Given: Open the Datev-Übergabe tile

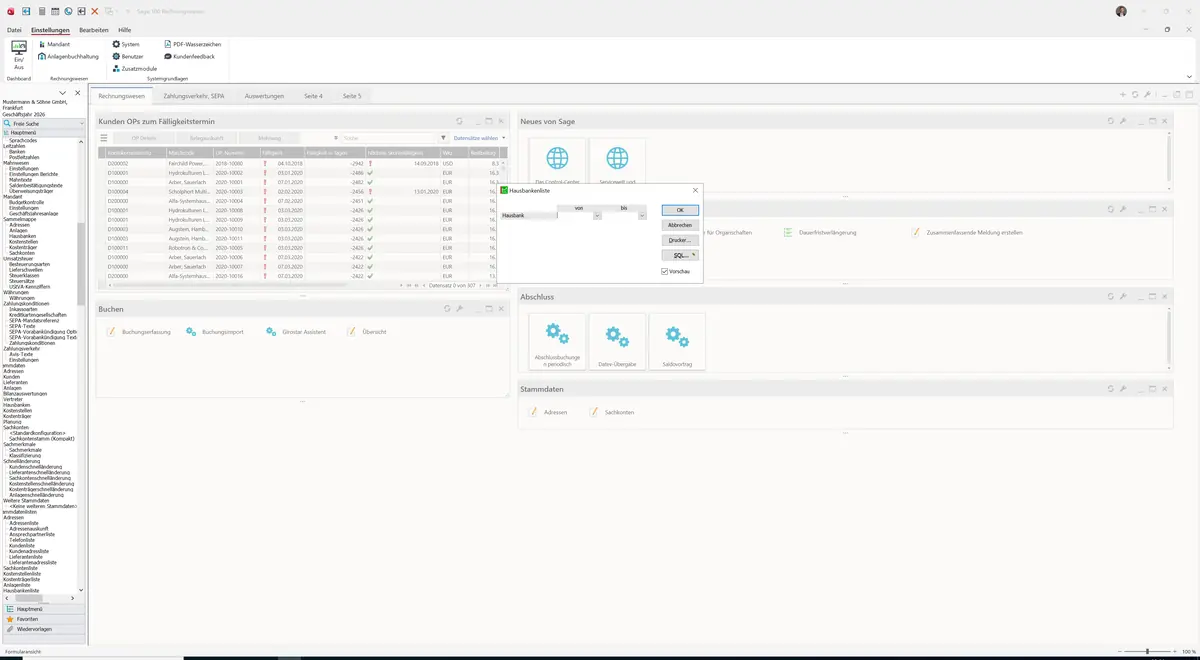Looking at the screenshot, I should click(617, 342).
